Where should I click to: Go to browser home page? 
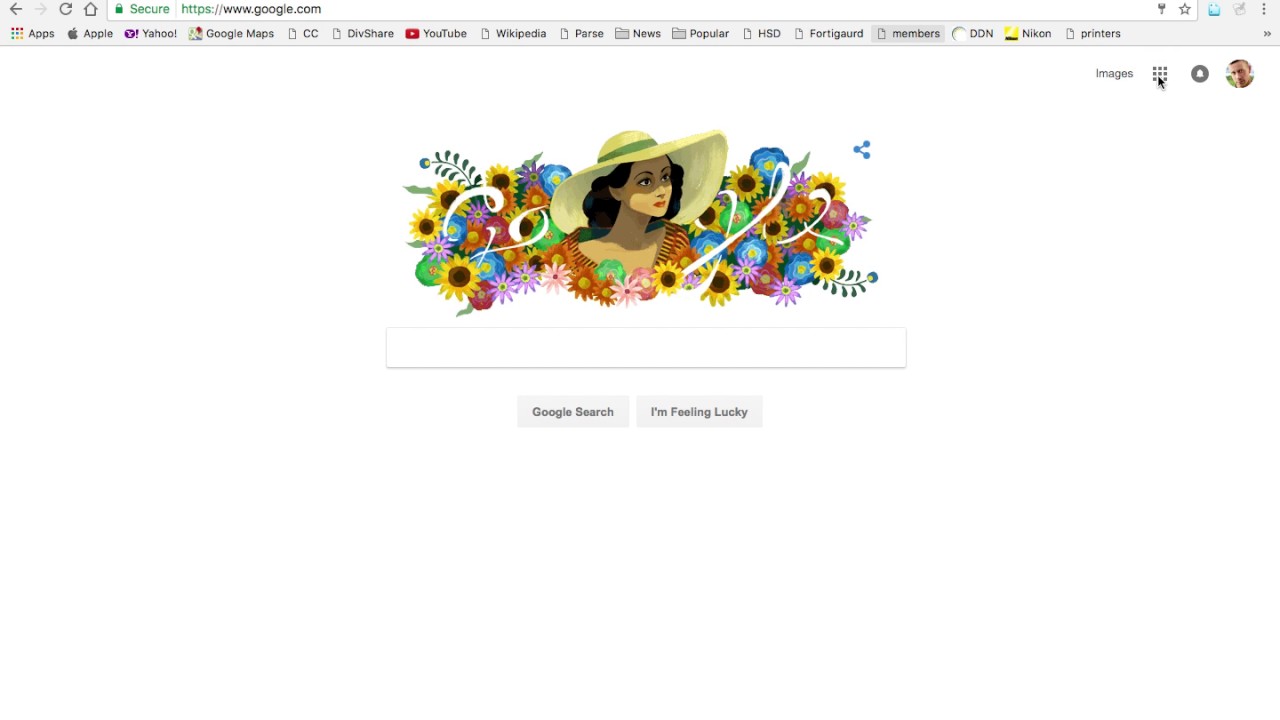click(x=91, y=9)
